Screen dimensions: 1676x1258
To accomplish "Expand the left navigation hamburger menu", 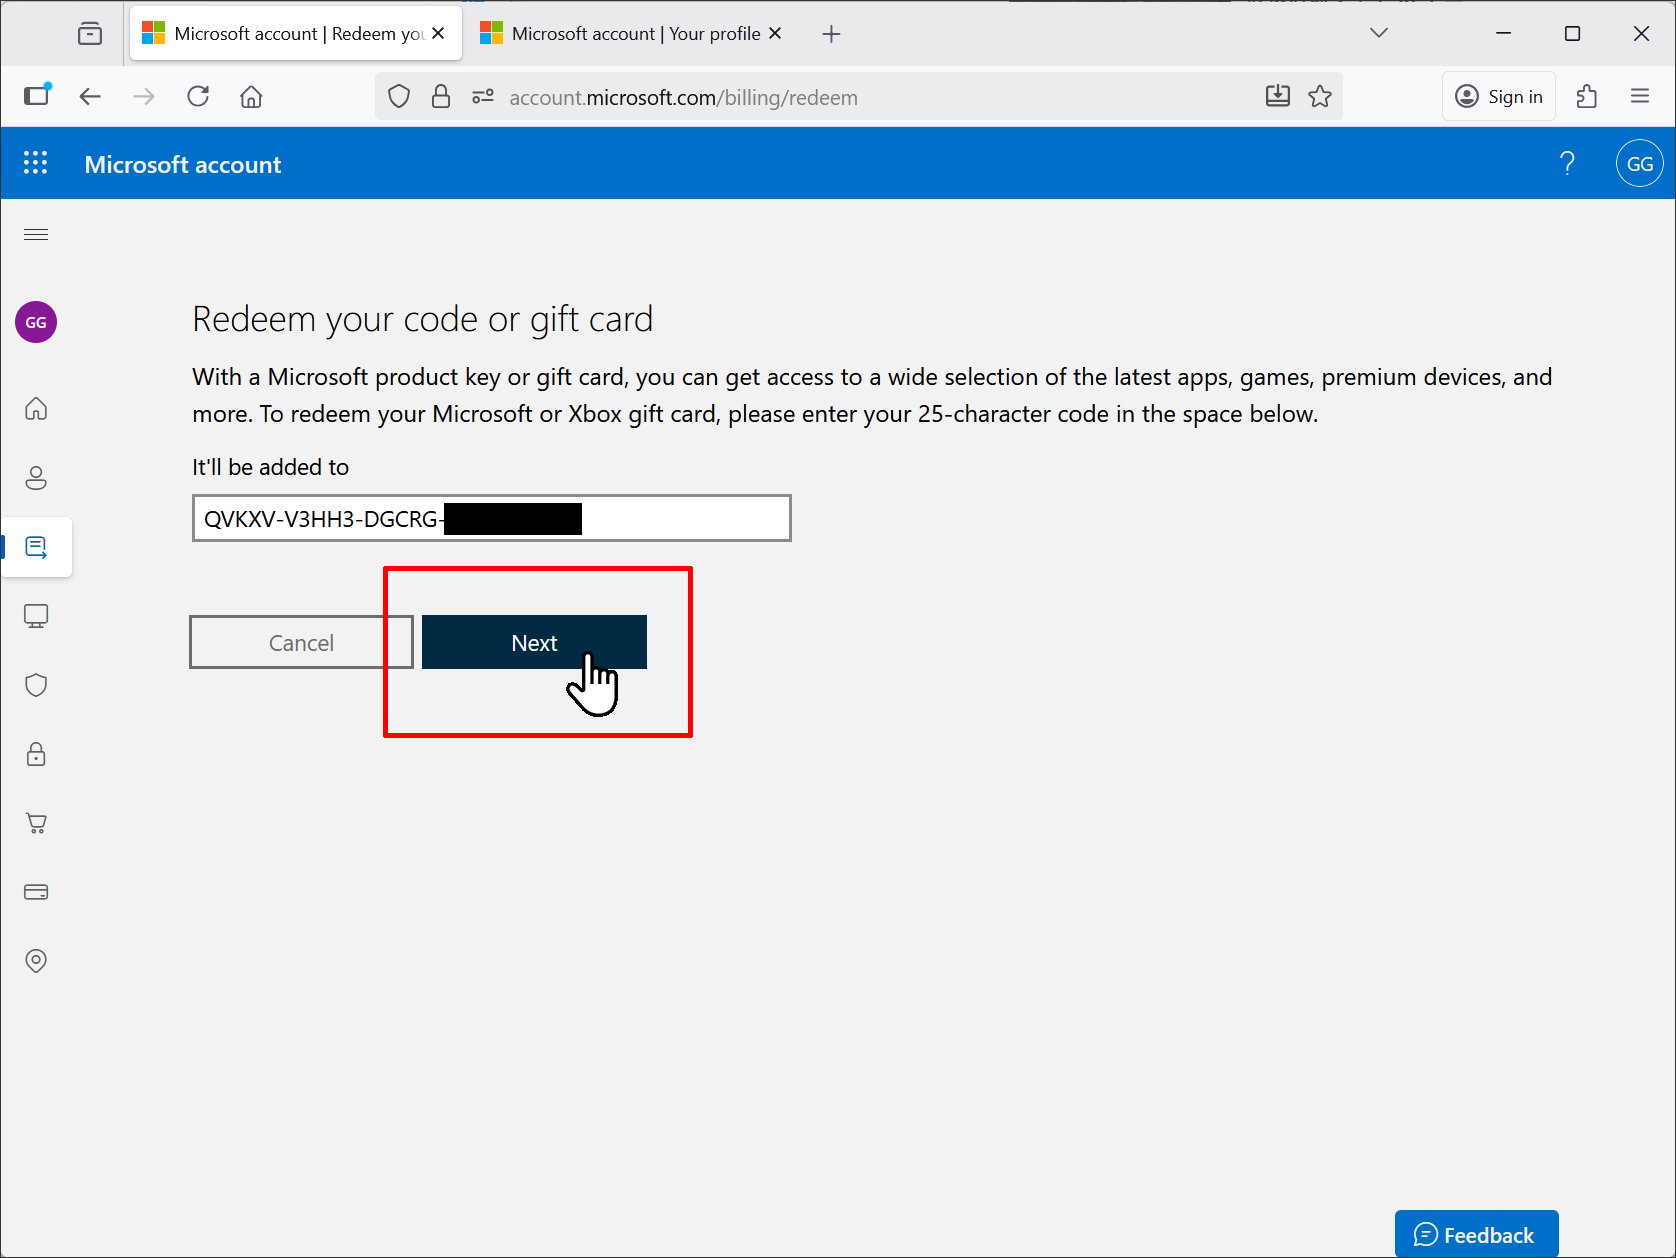I will pyautogui.click(x=36, y=234).
